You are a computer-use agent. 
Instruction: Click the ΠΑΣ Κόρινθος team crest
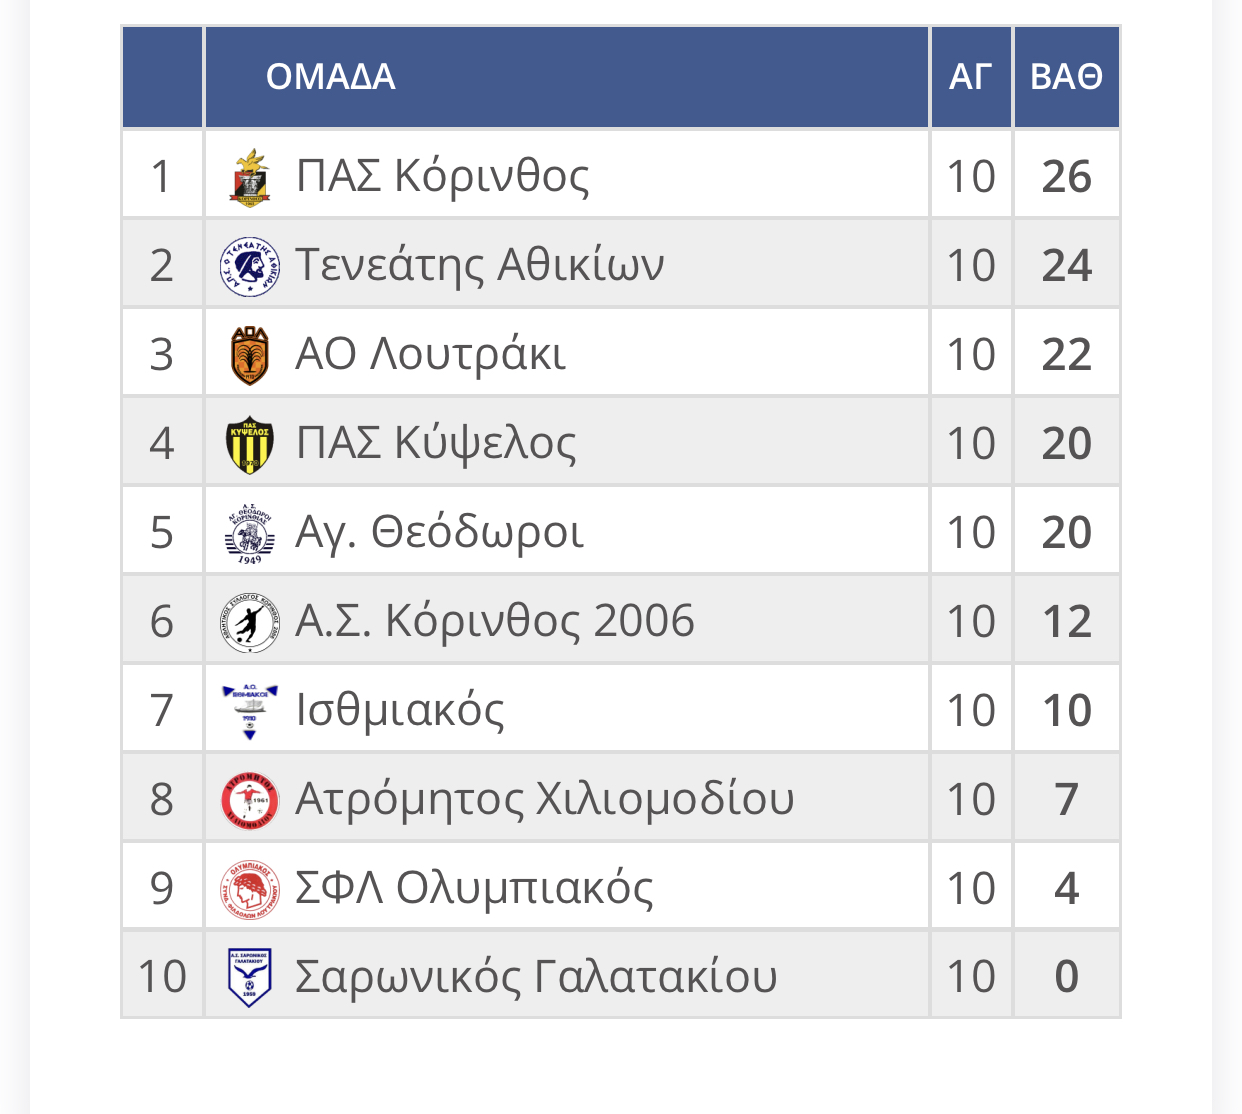[250, 177]
